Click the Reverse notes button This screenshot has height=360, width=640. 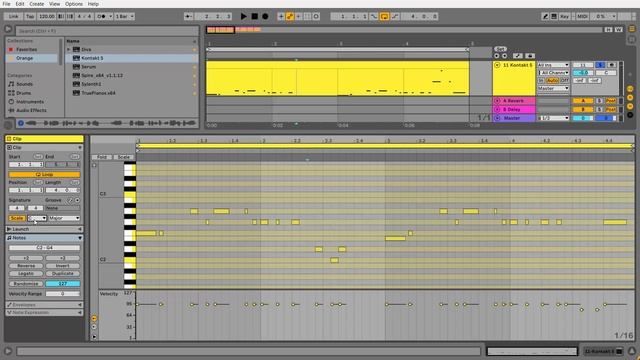coord(26,266)
